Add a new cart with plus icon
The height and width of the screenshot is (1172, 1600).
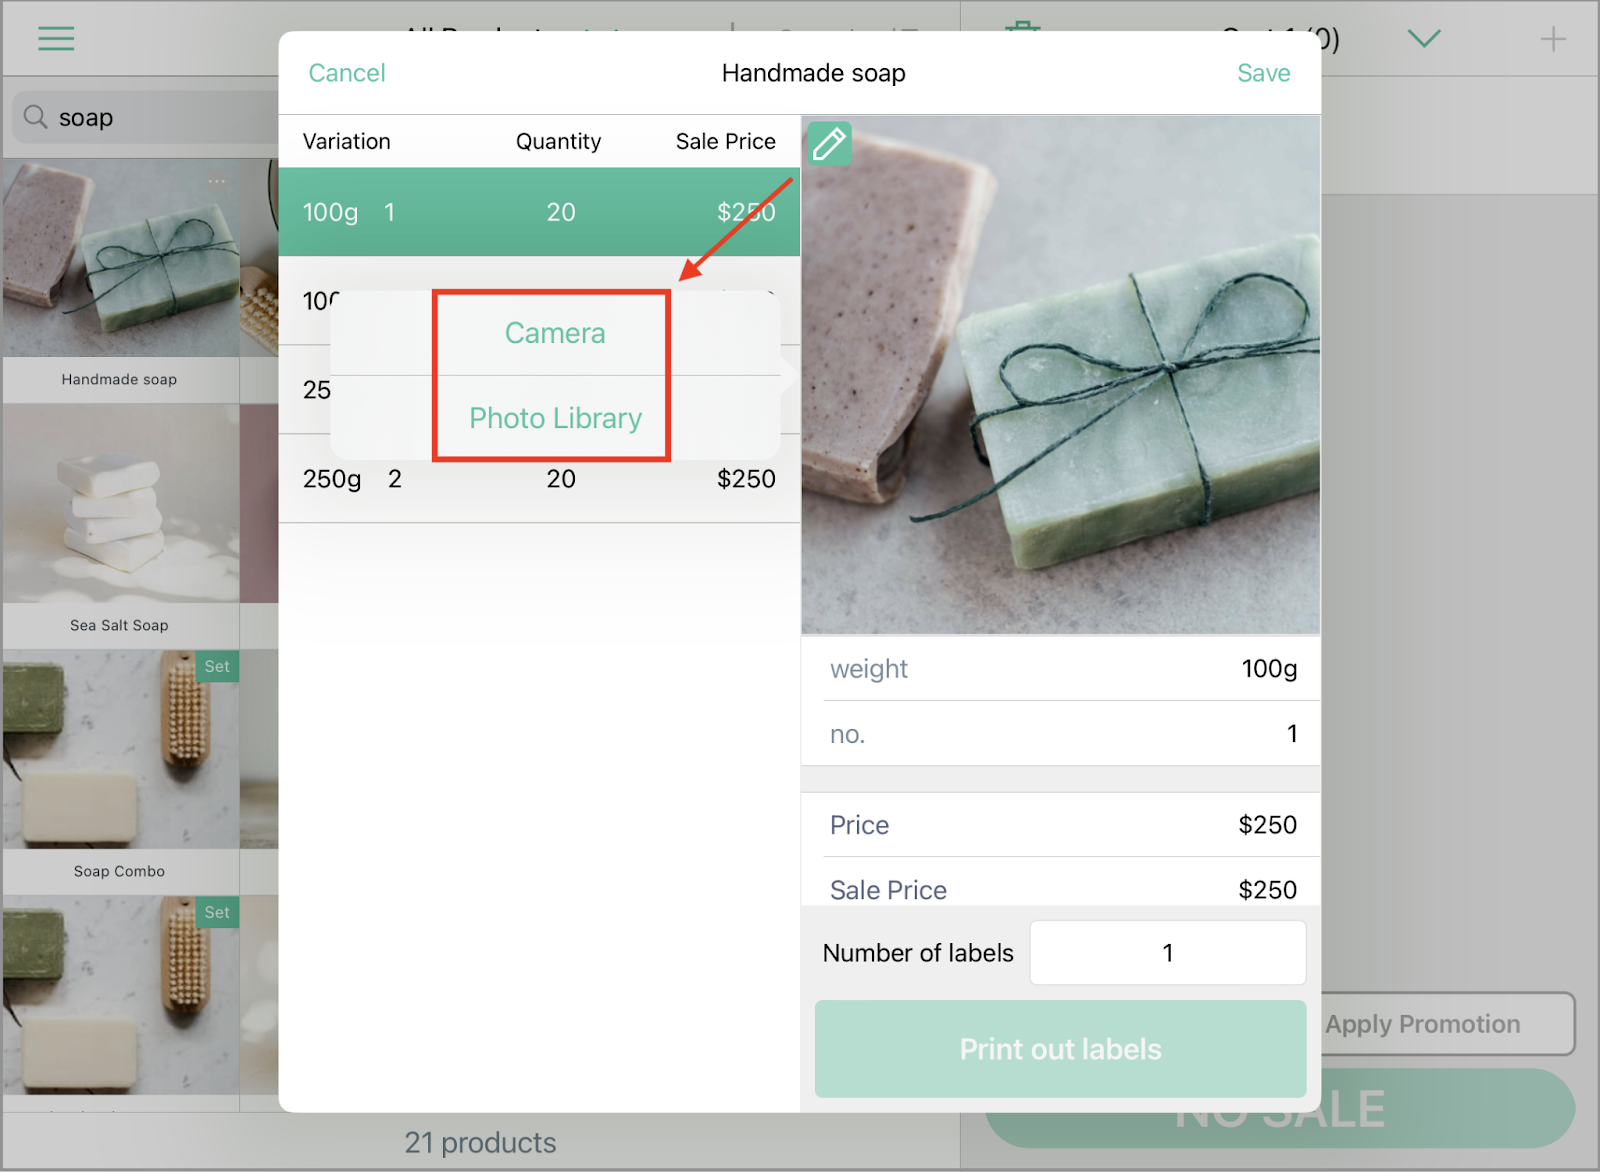click(1552, 39)
